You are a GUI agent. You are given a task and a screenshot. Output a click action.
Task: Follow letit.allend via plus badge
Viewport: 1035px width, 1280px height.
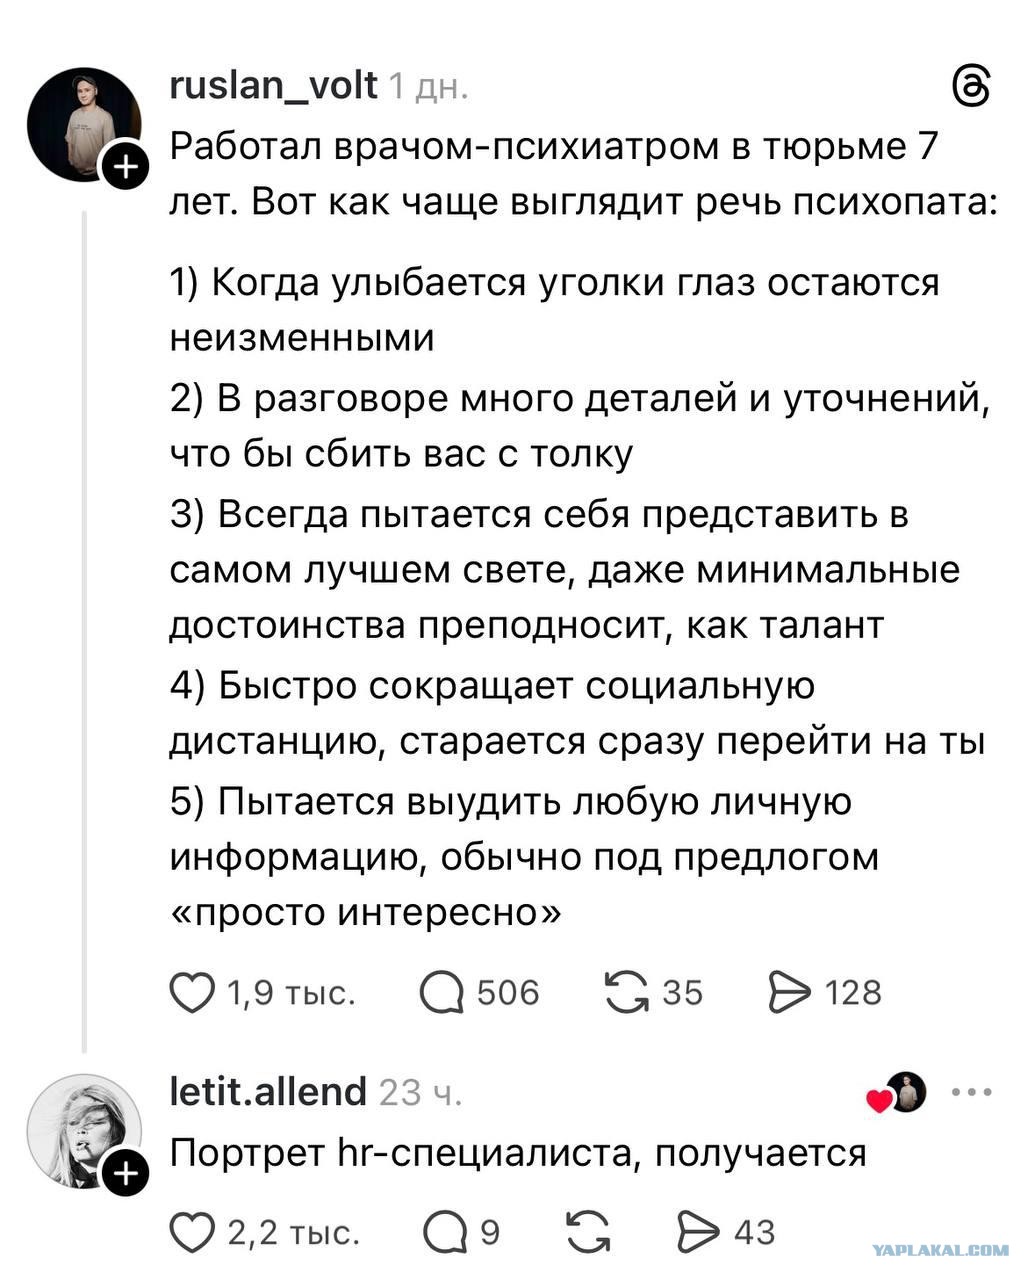[x=125, y=1175]
